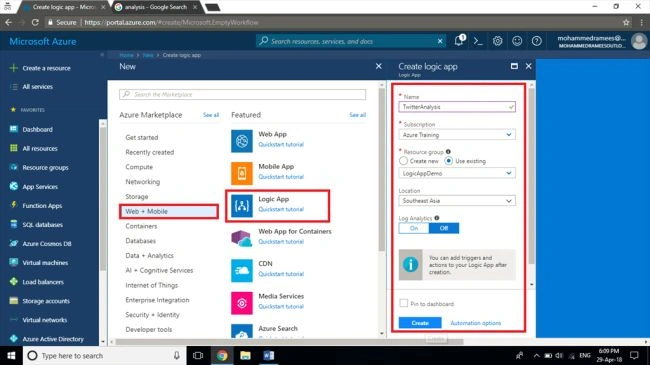
Task: Open Azure Active Directory in sidebar
Action: tap(53, 339)
